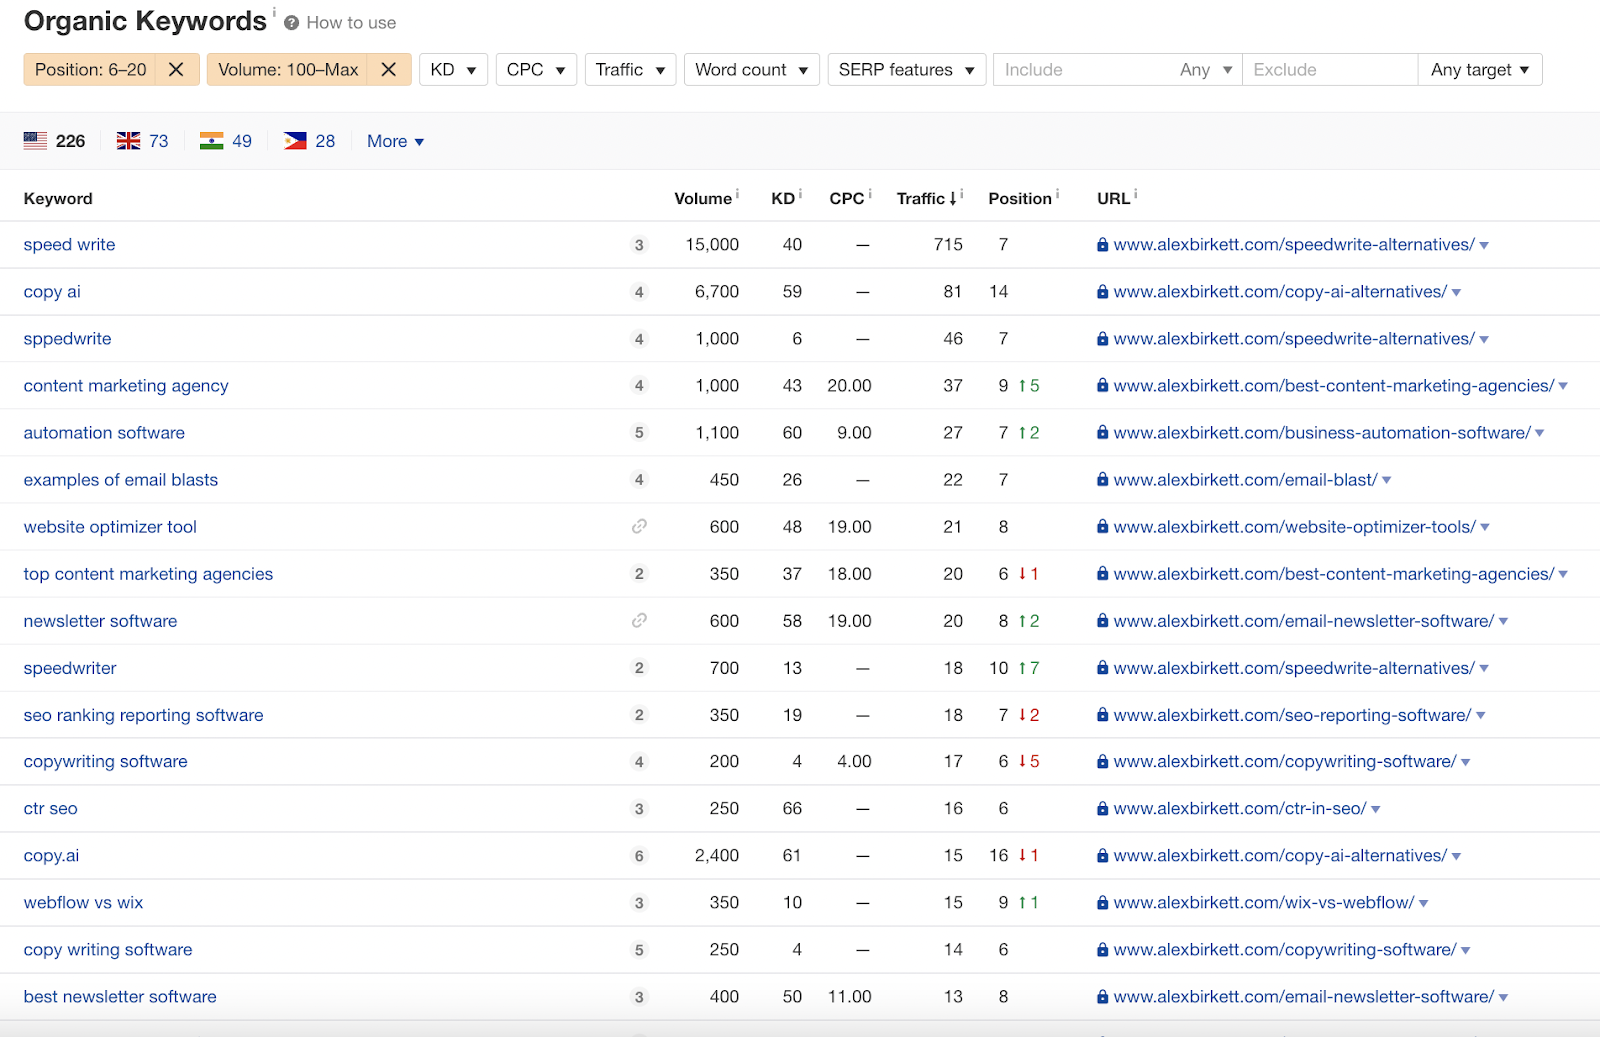
Task: Remove the Volume: 100–Max filter
Action: [x=389, y=70]
